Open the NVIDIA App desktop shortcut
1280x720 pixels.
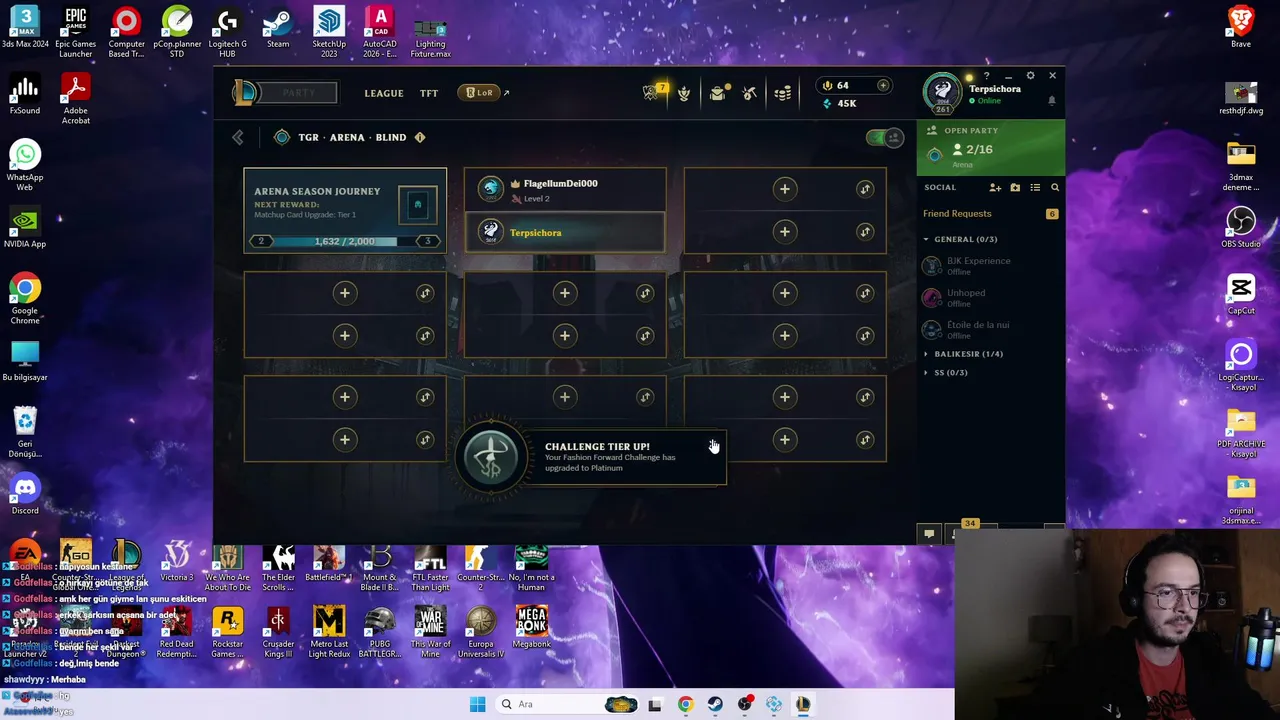pyautogui.click(x=25, y=227)
